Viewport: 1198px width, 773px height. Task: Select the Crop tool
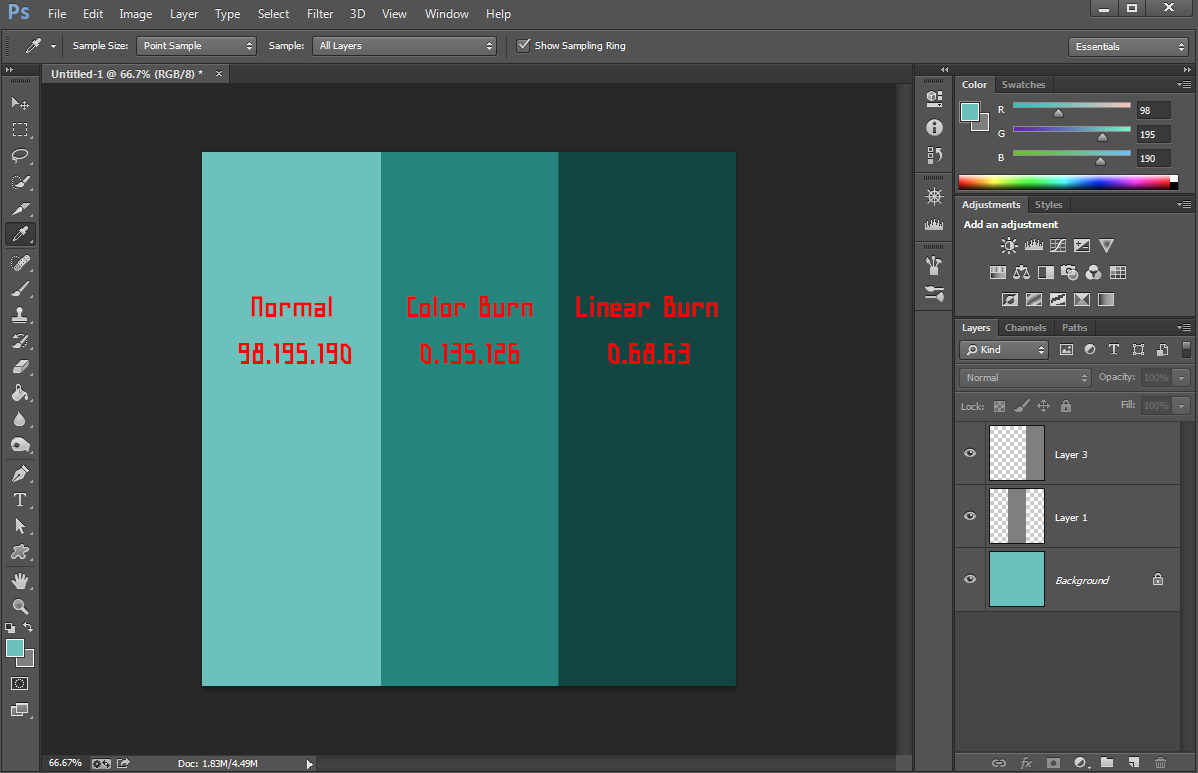pyautogui.click(x=20, y=208)
